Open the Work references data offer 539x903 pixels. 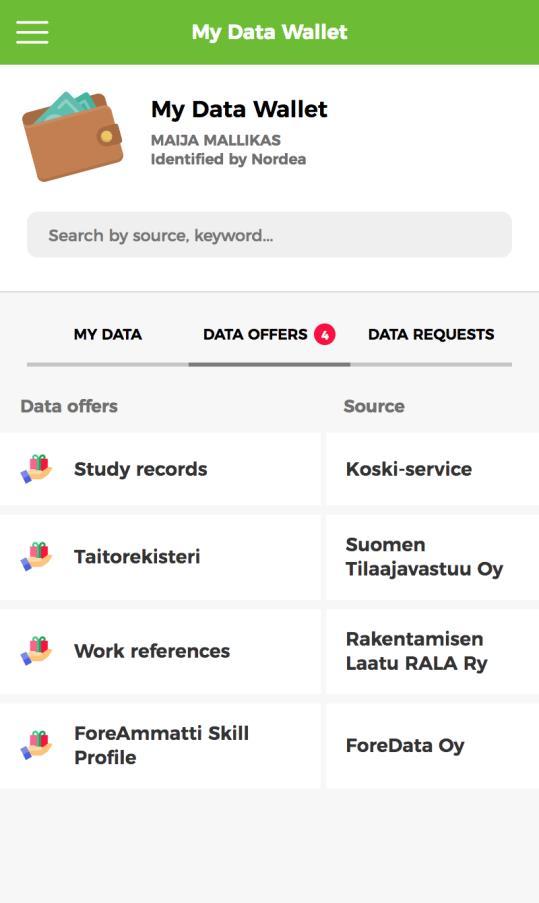[160, 651]
